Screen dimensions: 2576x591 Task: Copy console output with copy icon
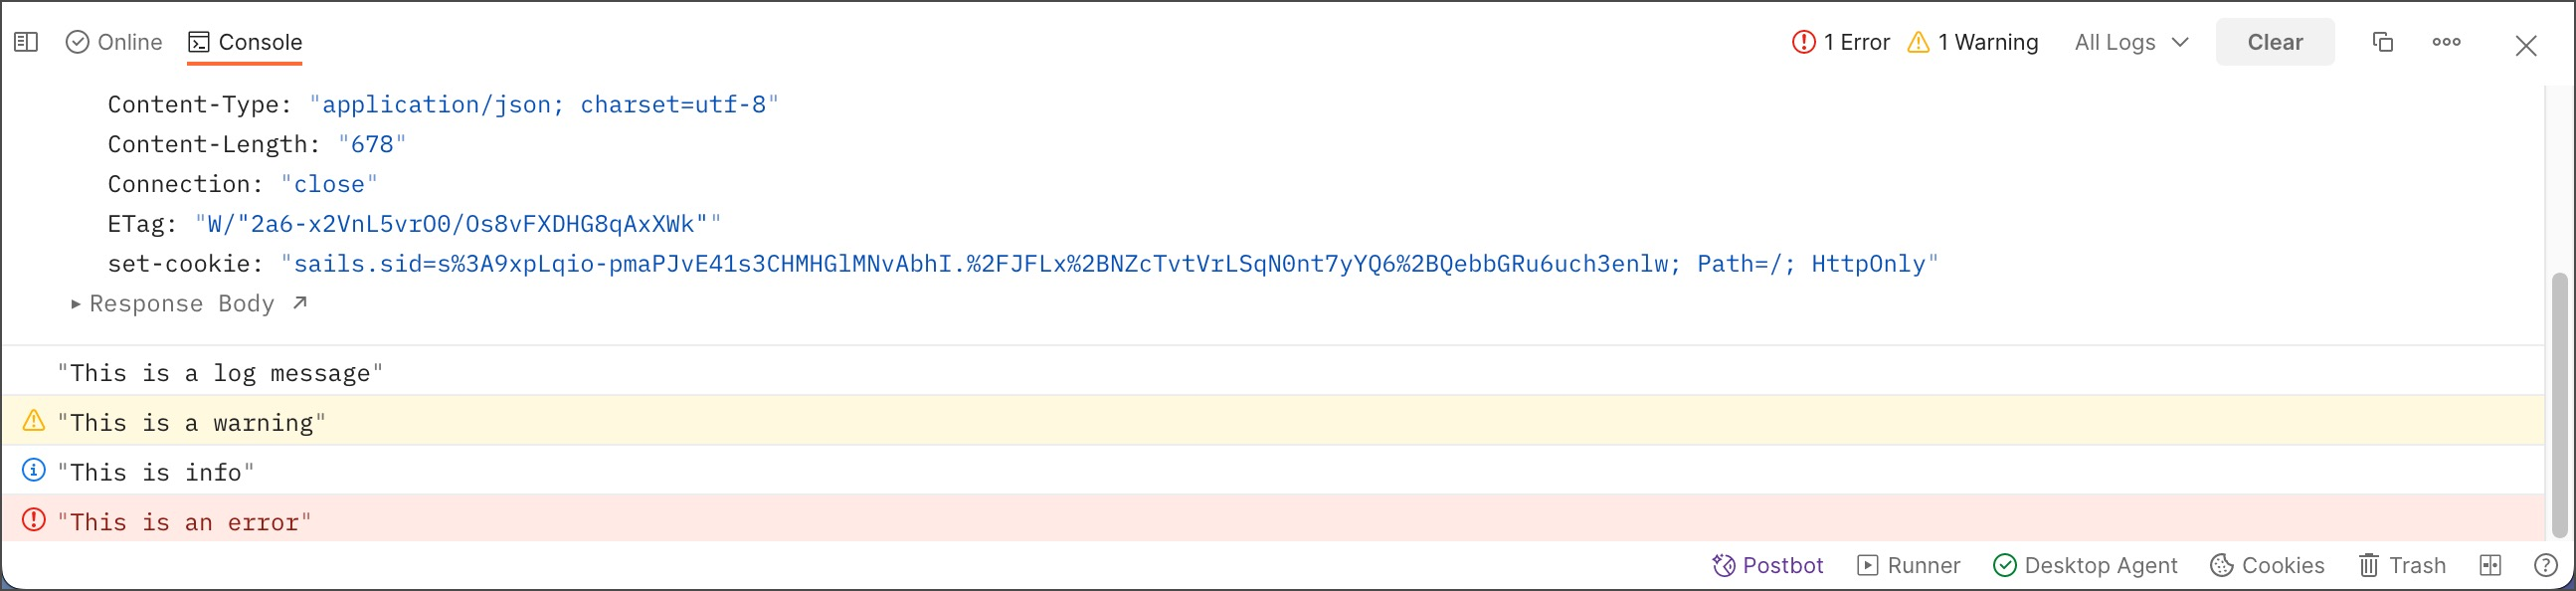(x=2382, y=42)
